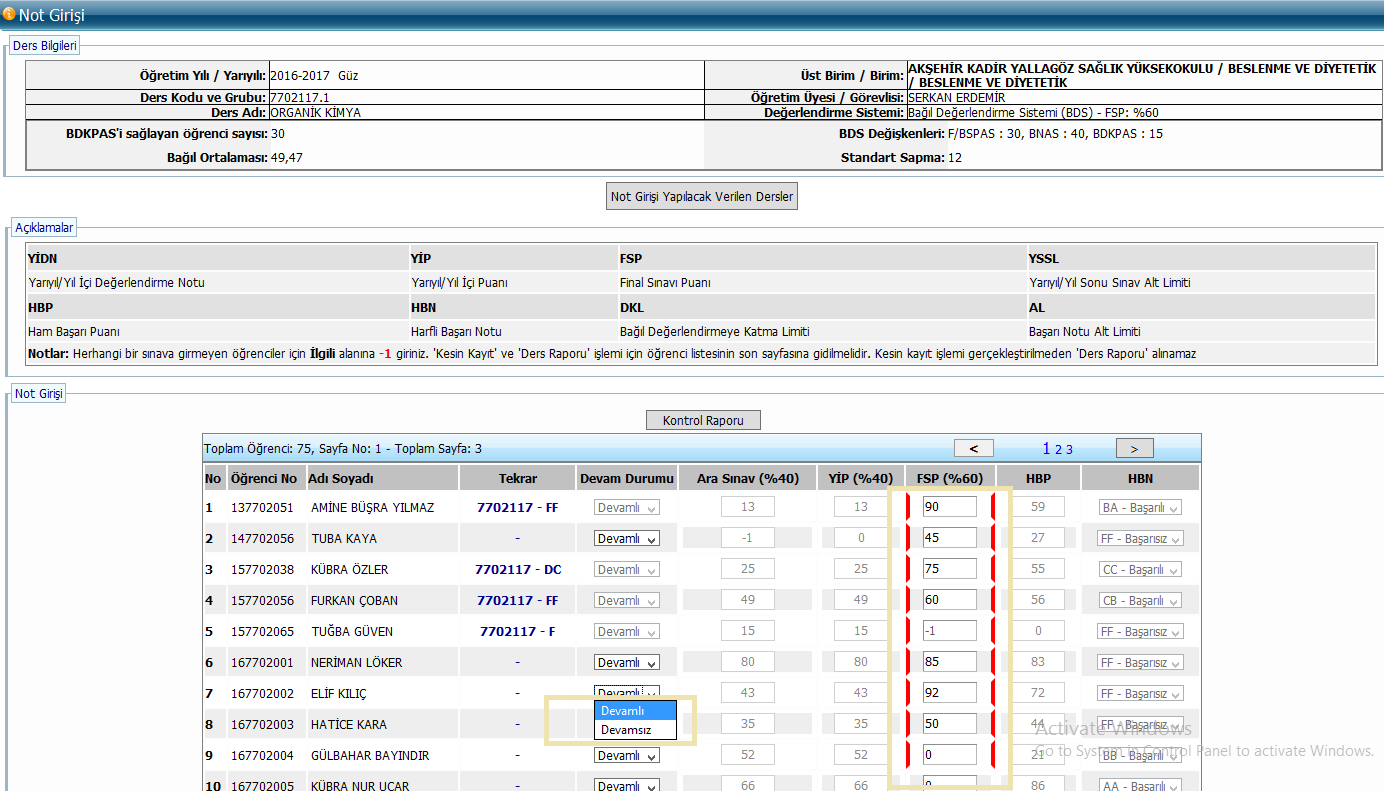Image resolution: width=1384 pixels, height=791 pixels.
Task: Open Devam Durumu dropdown for Neriman Löker
Action: [627, 662]
